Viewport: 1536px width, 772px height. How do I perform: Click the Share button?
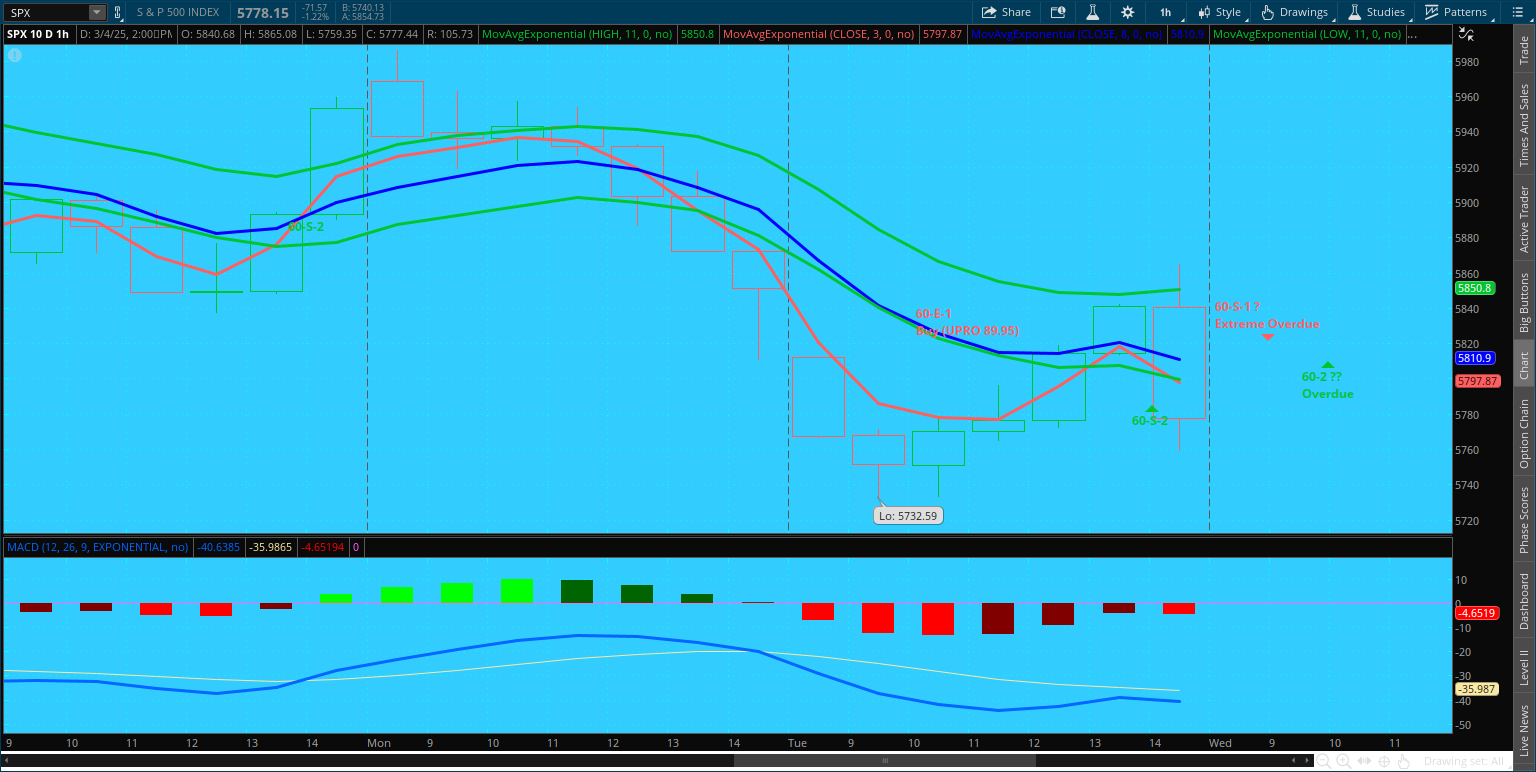pos(1006,12)
